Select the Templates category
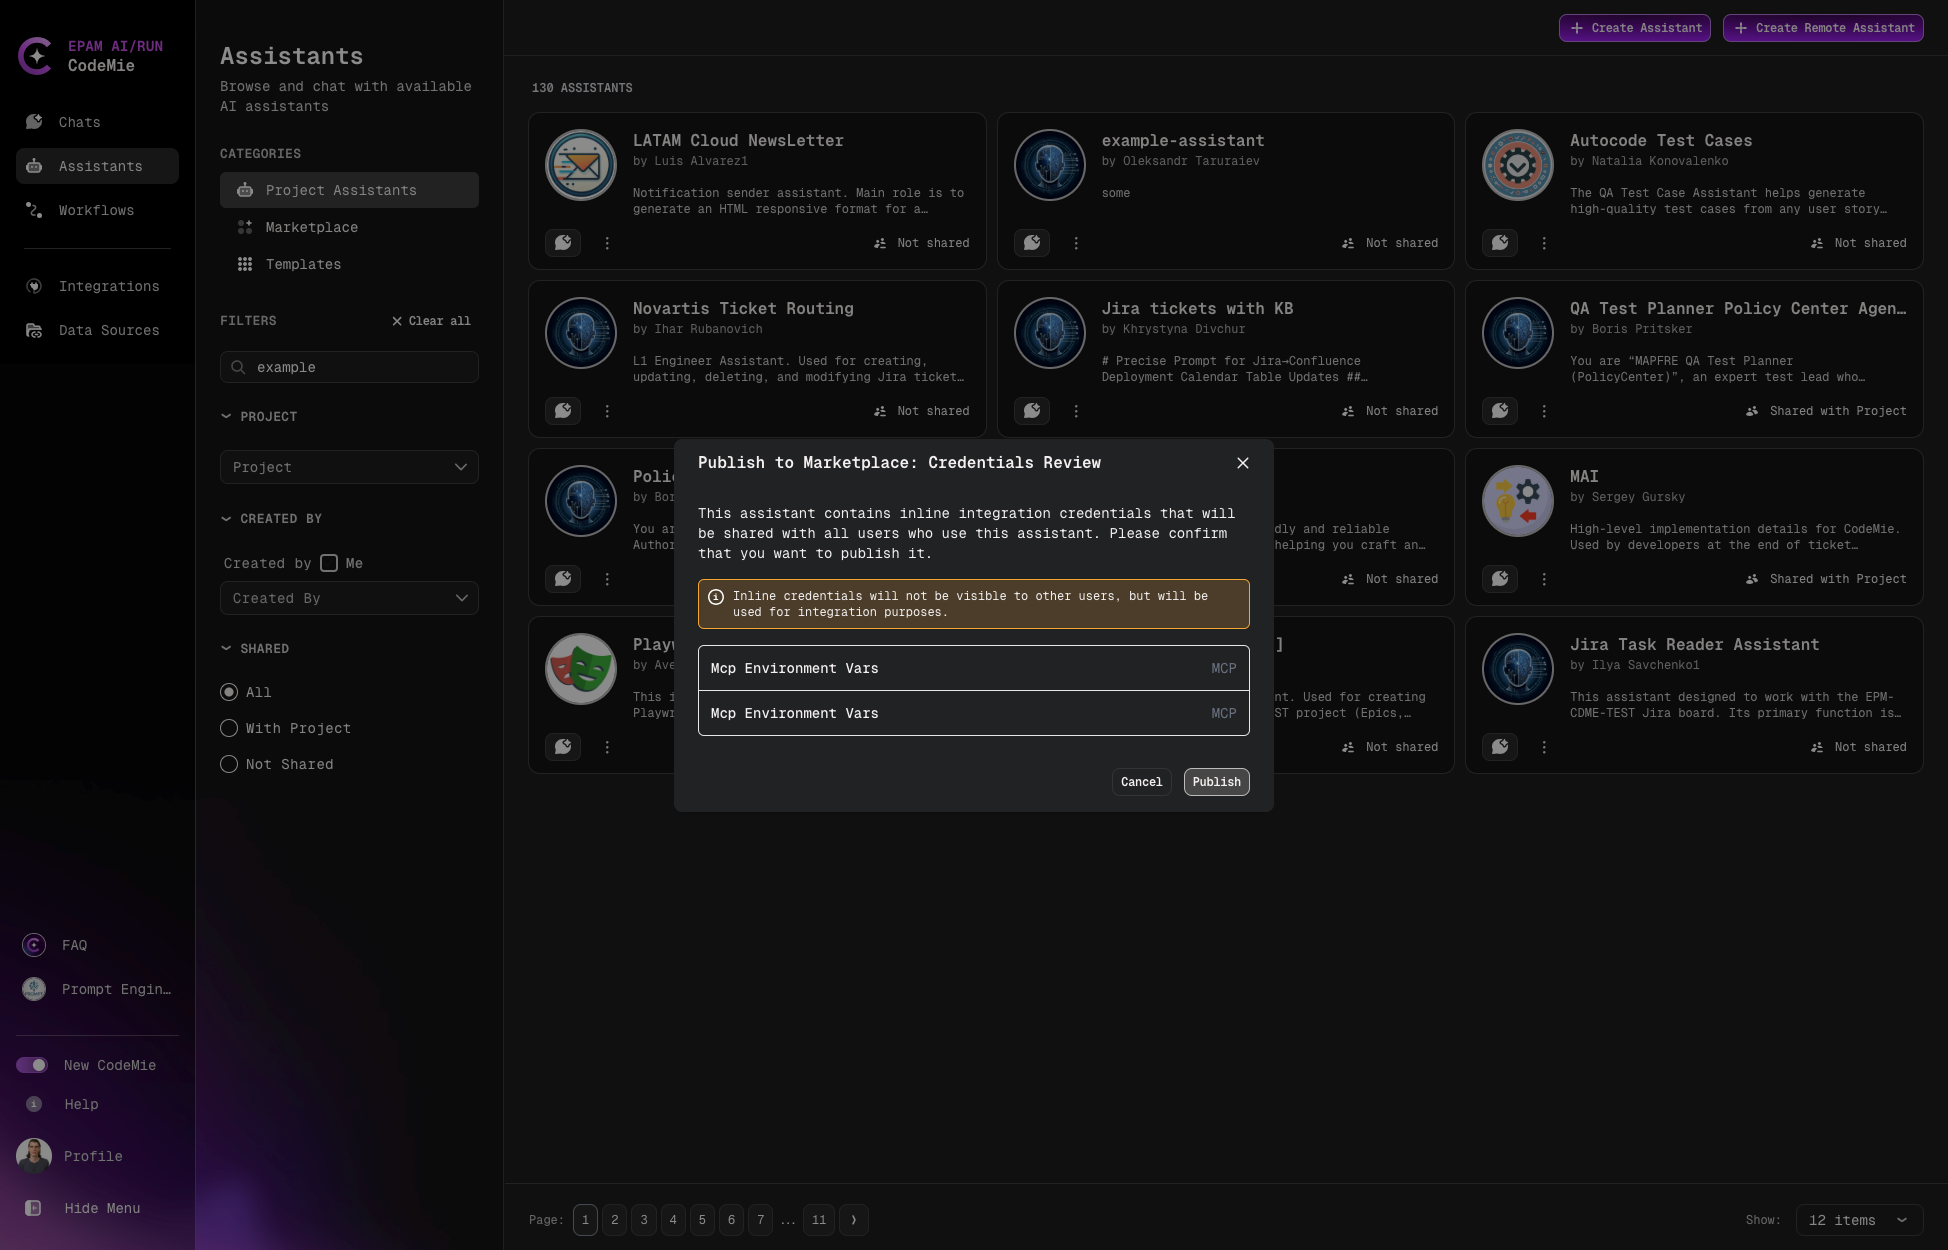 tap(303, 264)
